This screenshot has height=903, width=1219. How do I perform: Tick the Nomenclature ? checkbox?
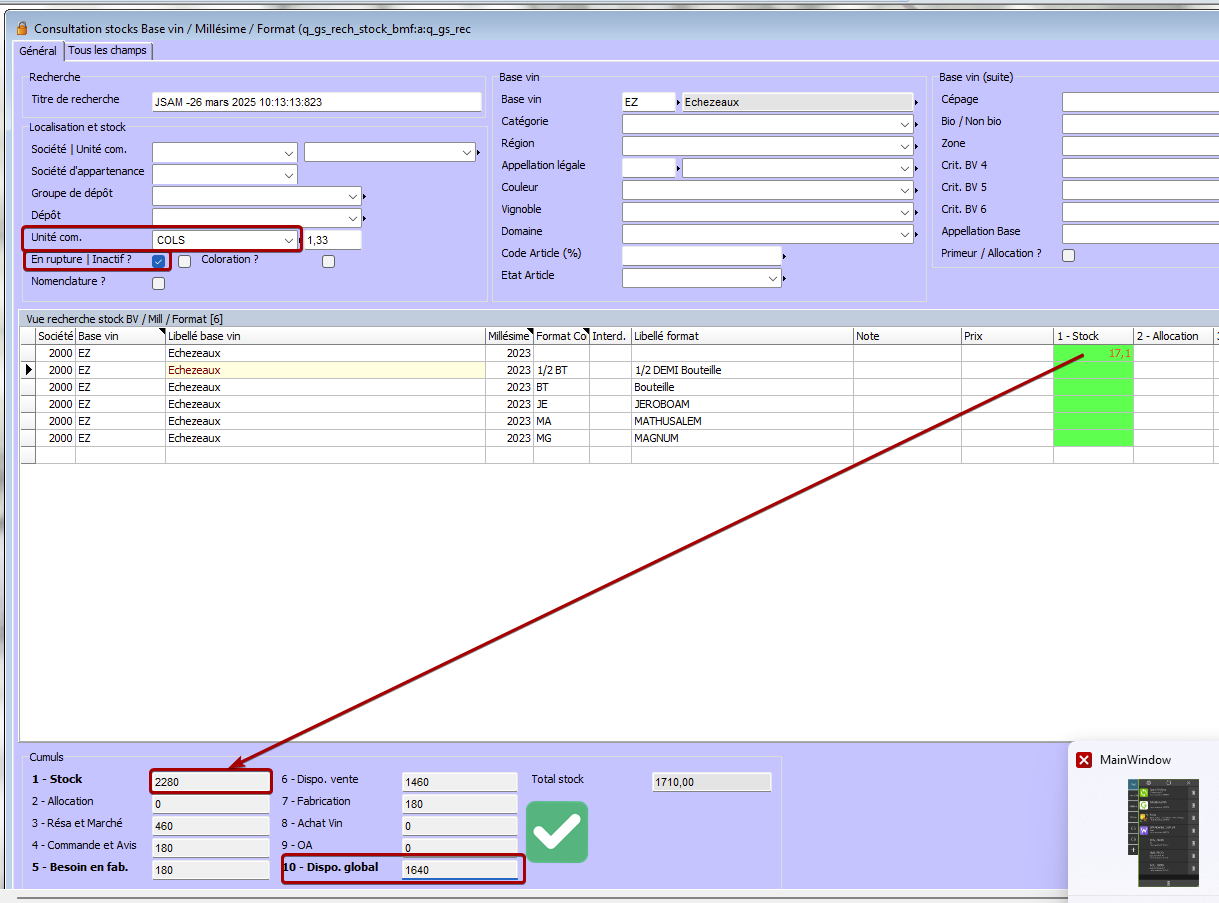click(158, 283)
